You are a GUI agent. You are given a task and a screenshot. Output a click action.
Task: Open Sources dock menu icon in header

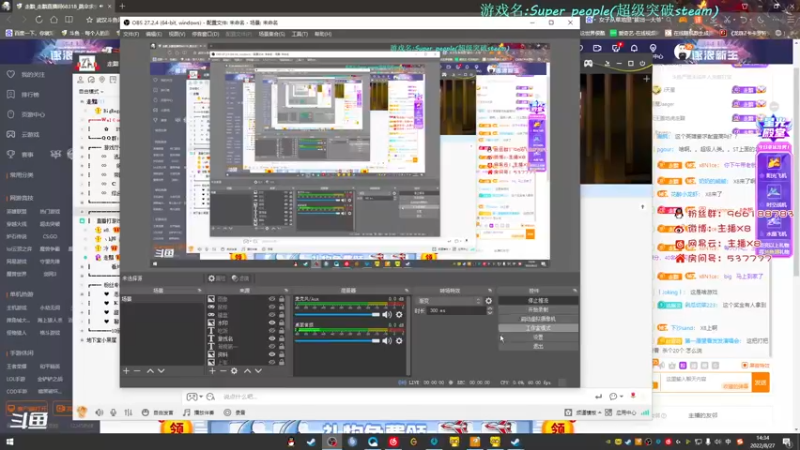286,290
